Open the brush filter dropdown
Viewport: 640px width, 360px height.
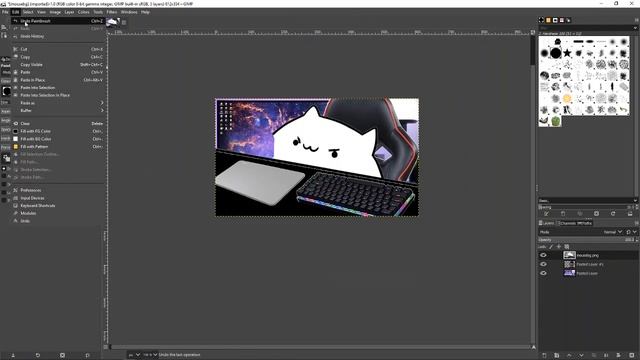tap(635, 28)
